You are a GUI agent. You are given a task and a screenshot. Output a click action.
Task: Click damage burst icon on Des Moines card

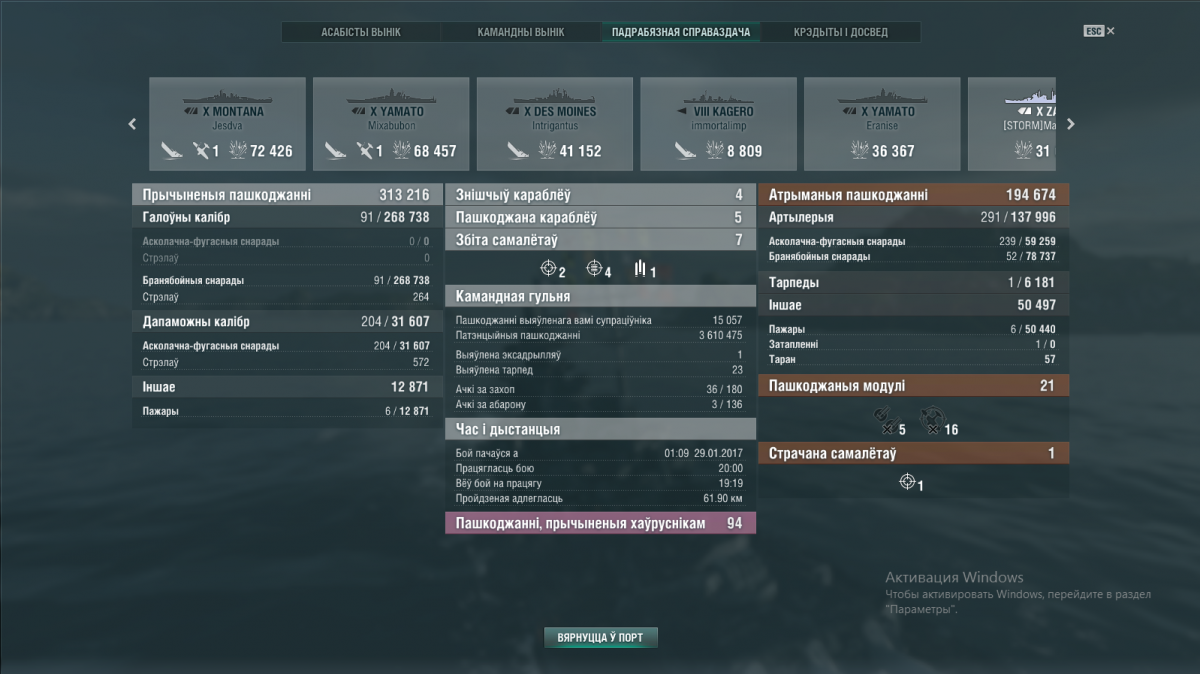[547, 151]
